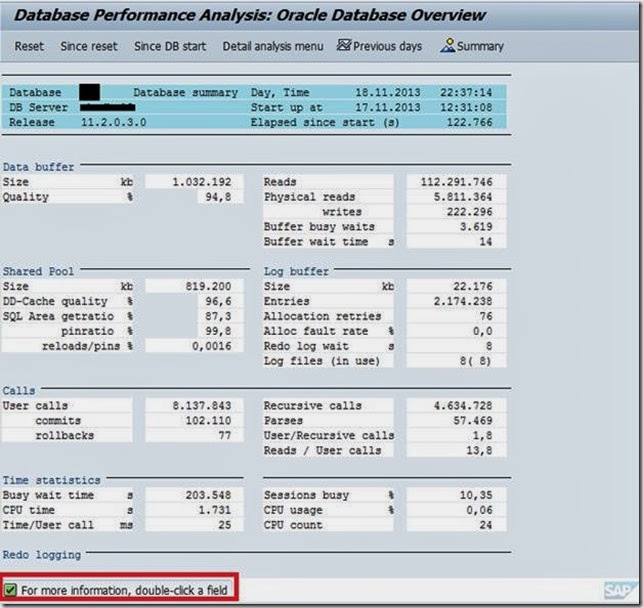
Task: Click the current time 22:37:14
Action: click(x=466, y=92)
